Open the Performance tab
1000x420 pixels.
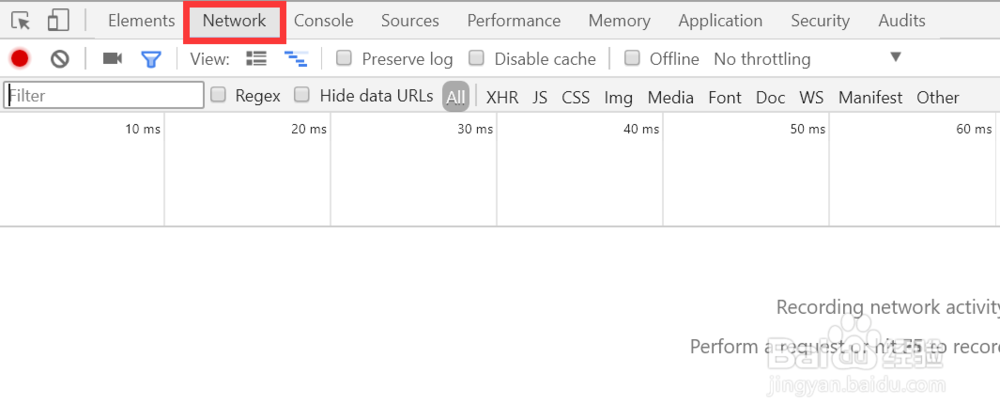coord(513,21)
